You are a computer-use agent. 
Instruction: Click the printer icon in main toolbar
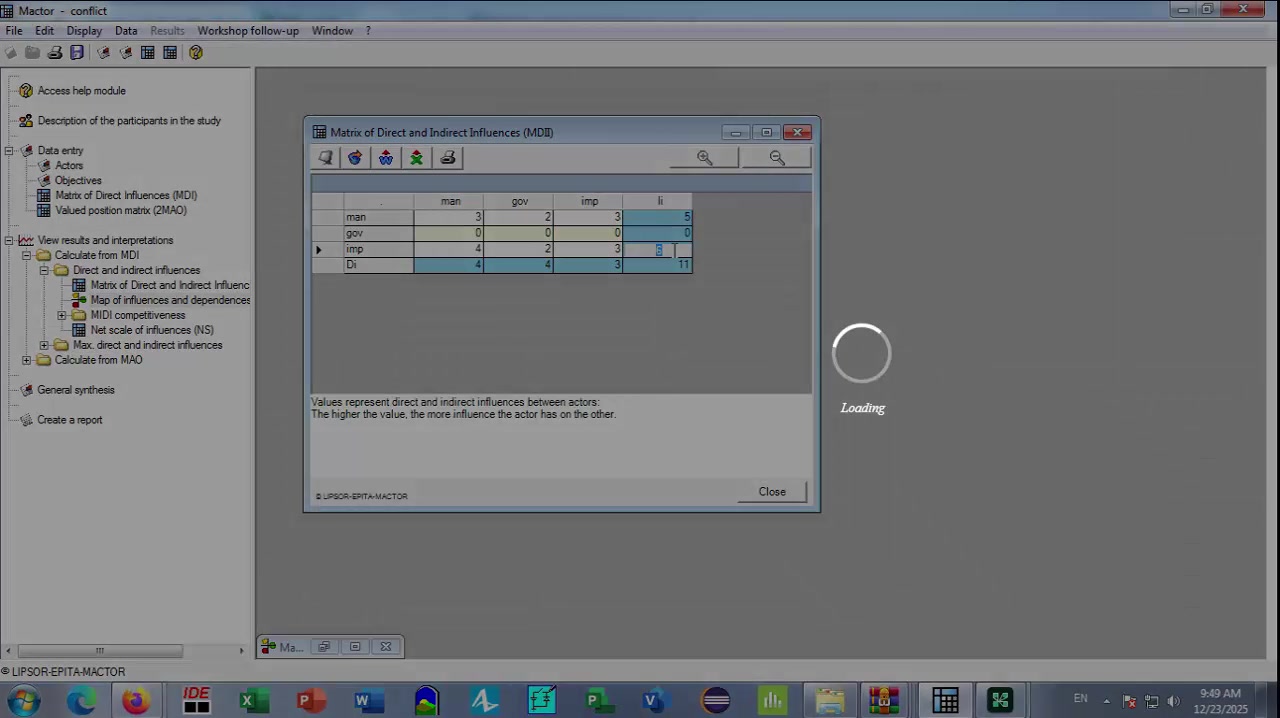pos(55,53)
